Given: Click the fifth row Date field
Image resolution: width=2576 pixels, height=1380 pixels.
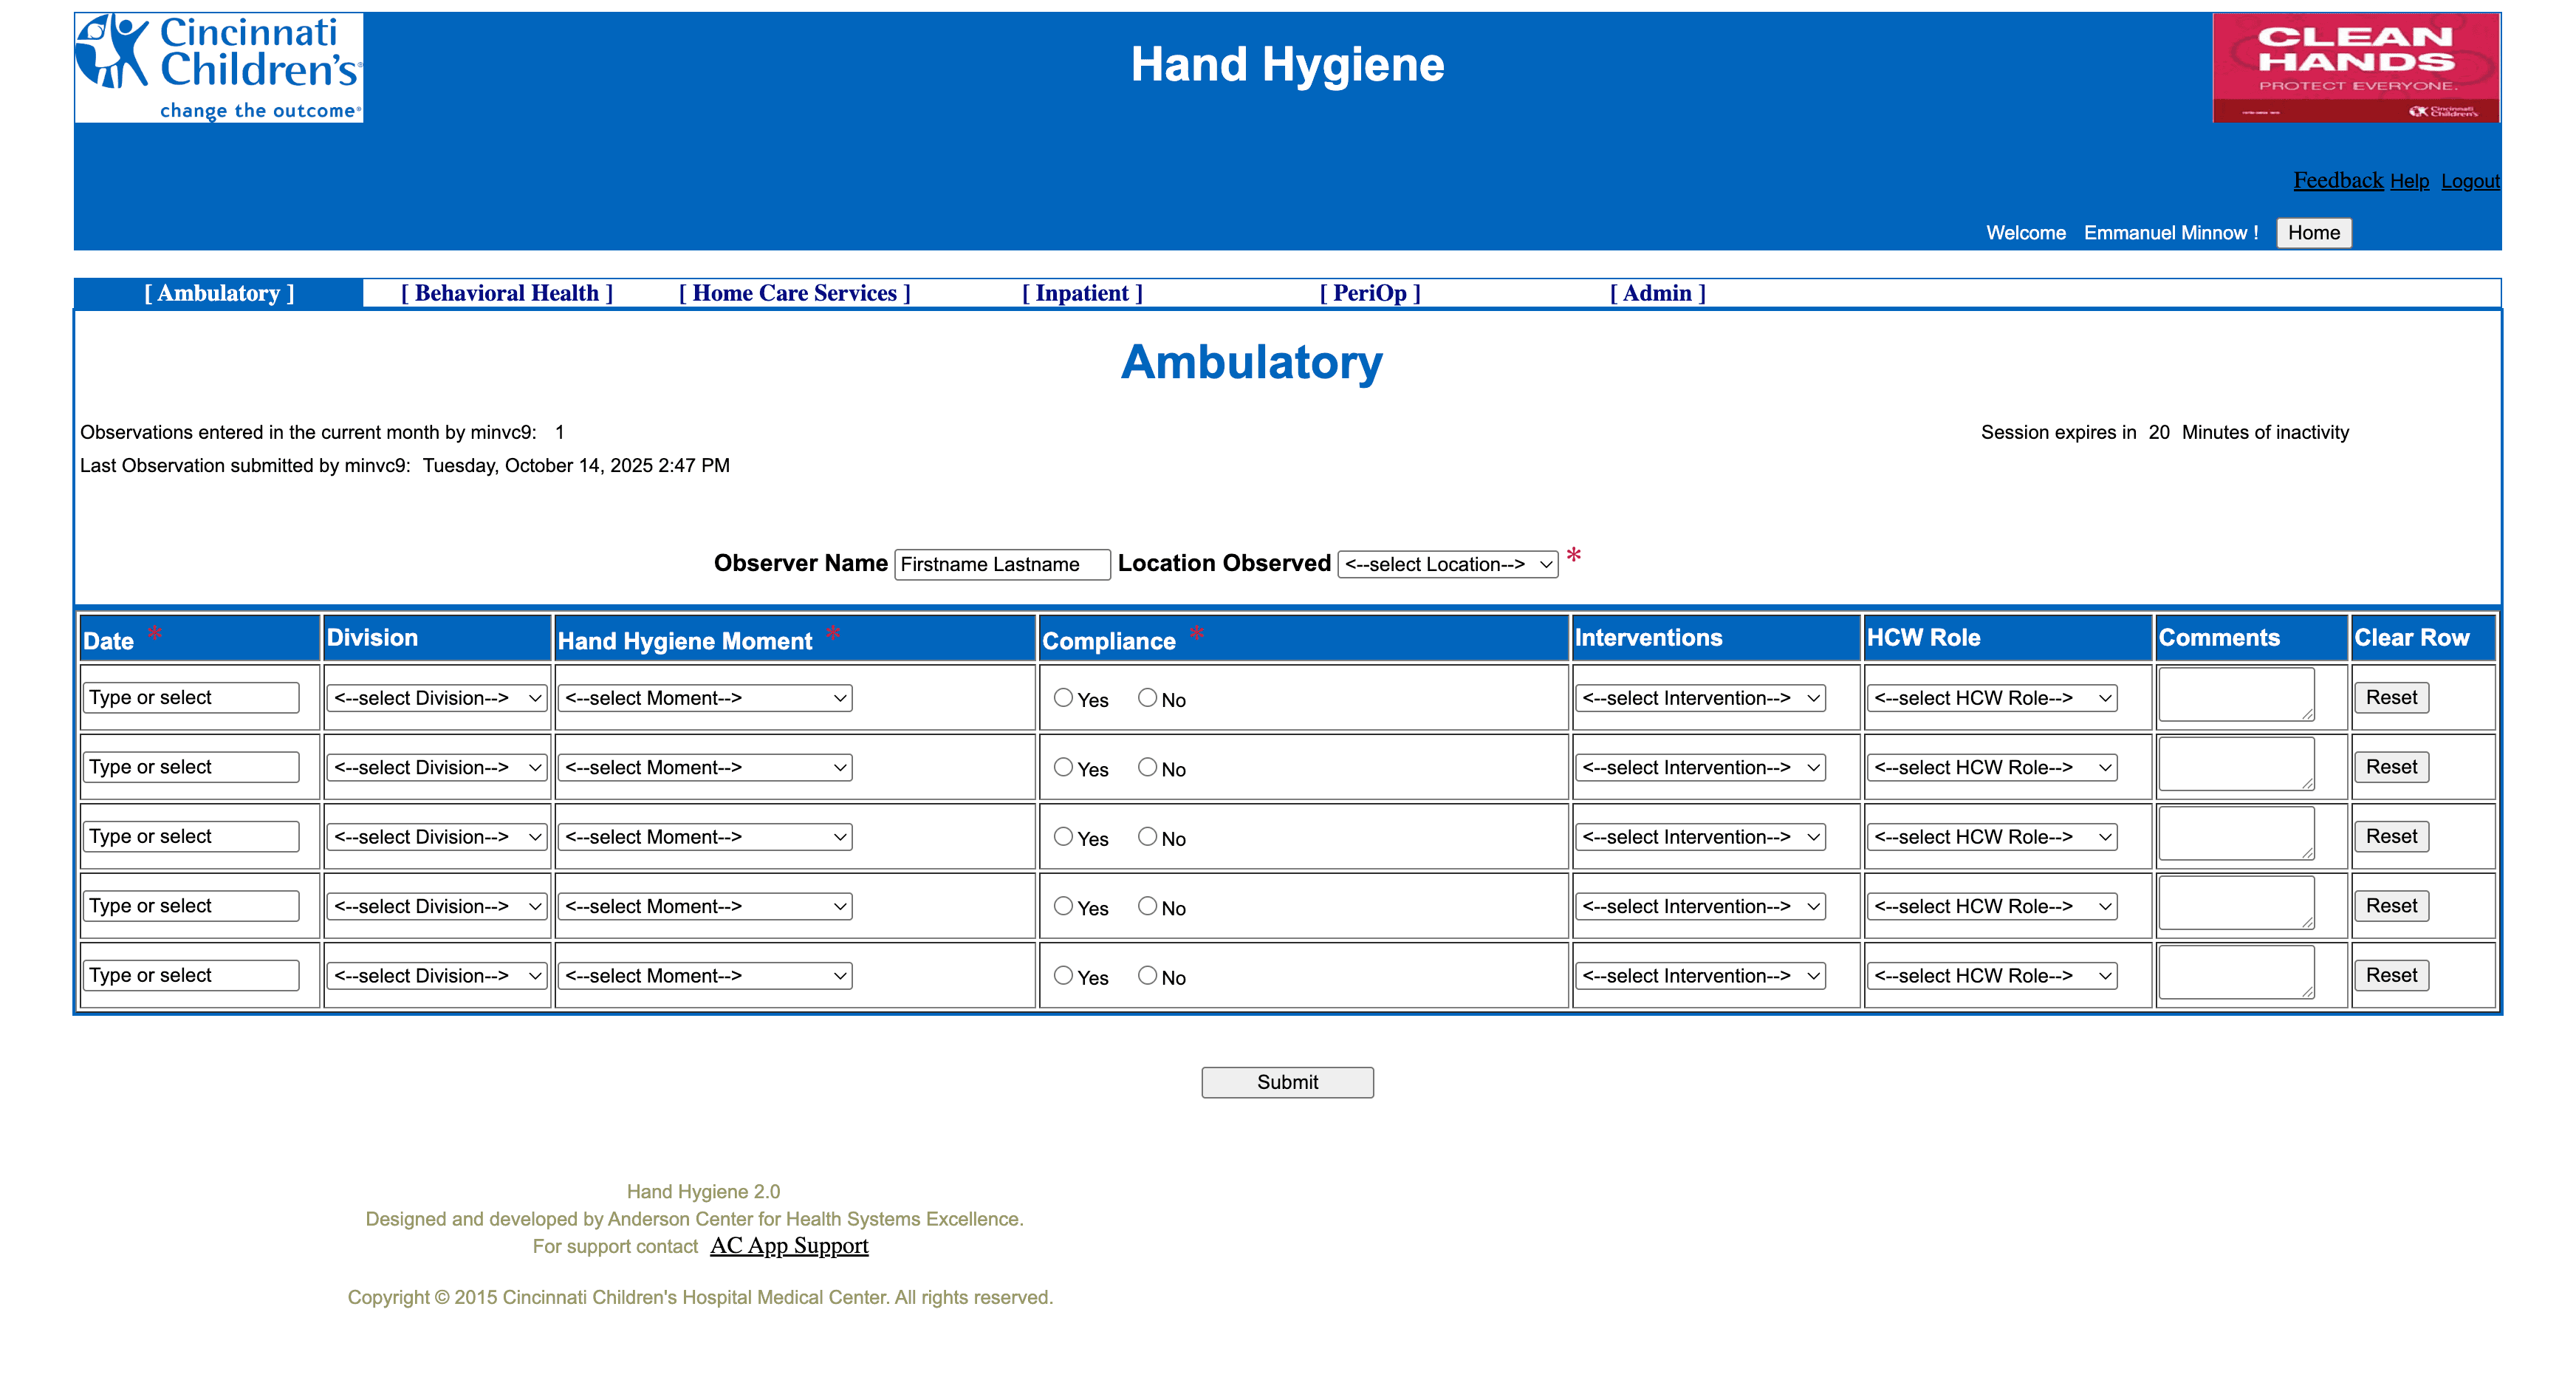Looking at the screenshot, I should (x=191, y=976).
